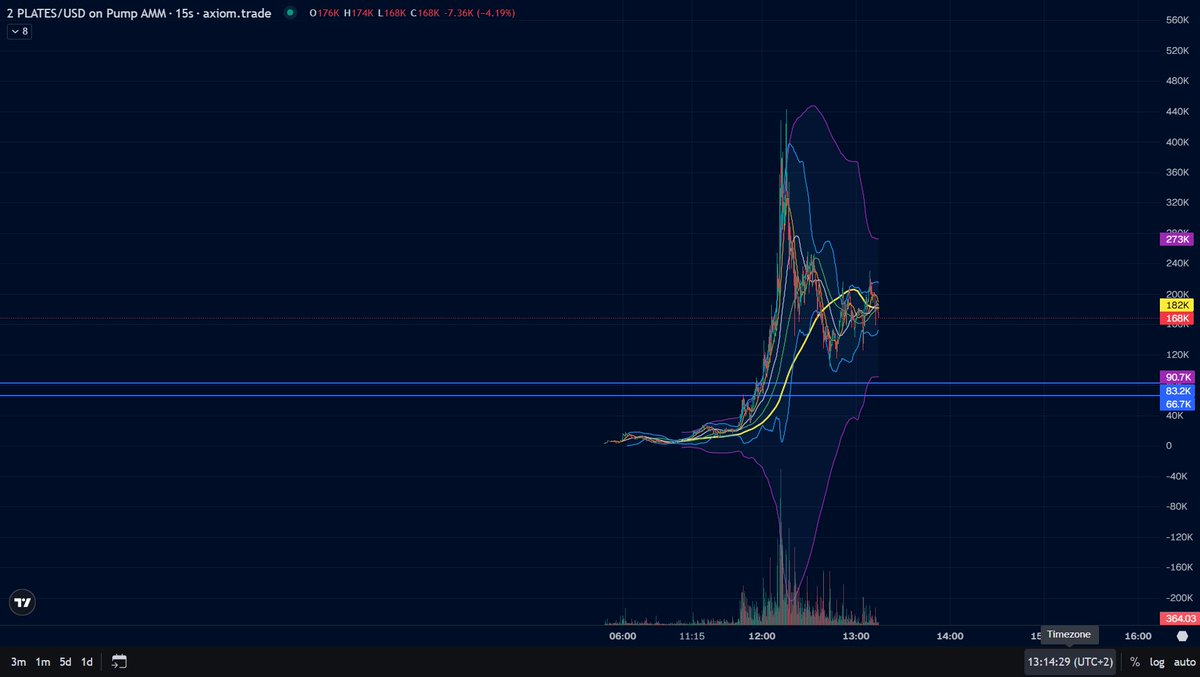Expand the collapsed 8 indicators legend
The width and height of the screenshot is (1200, 677).
tap(19, 31)
